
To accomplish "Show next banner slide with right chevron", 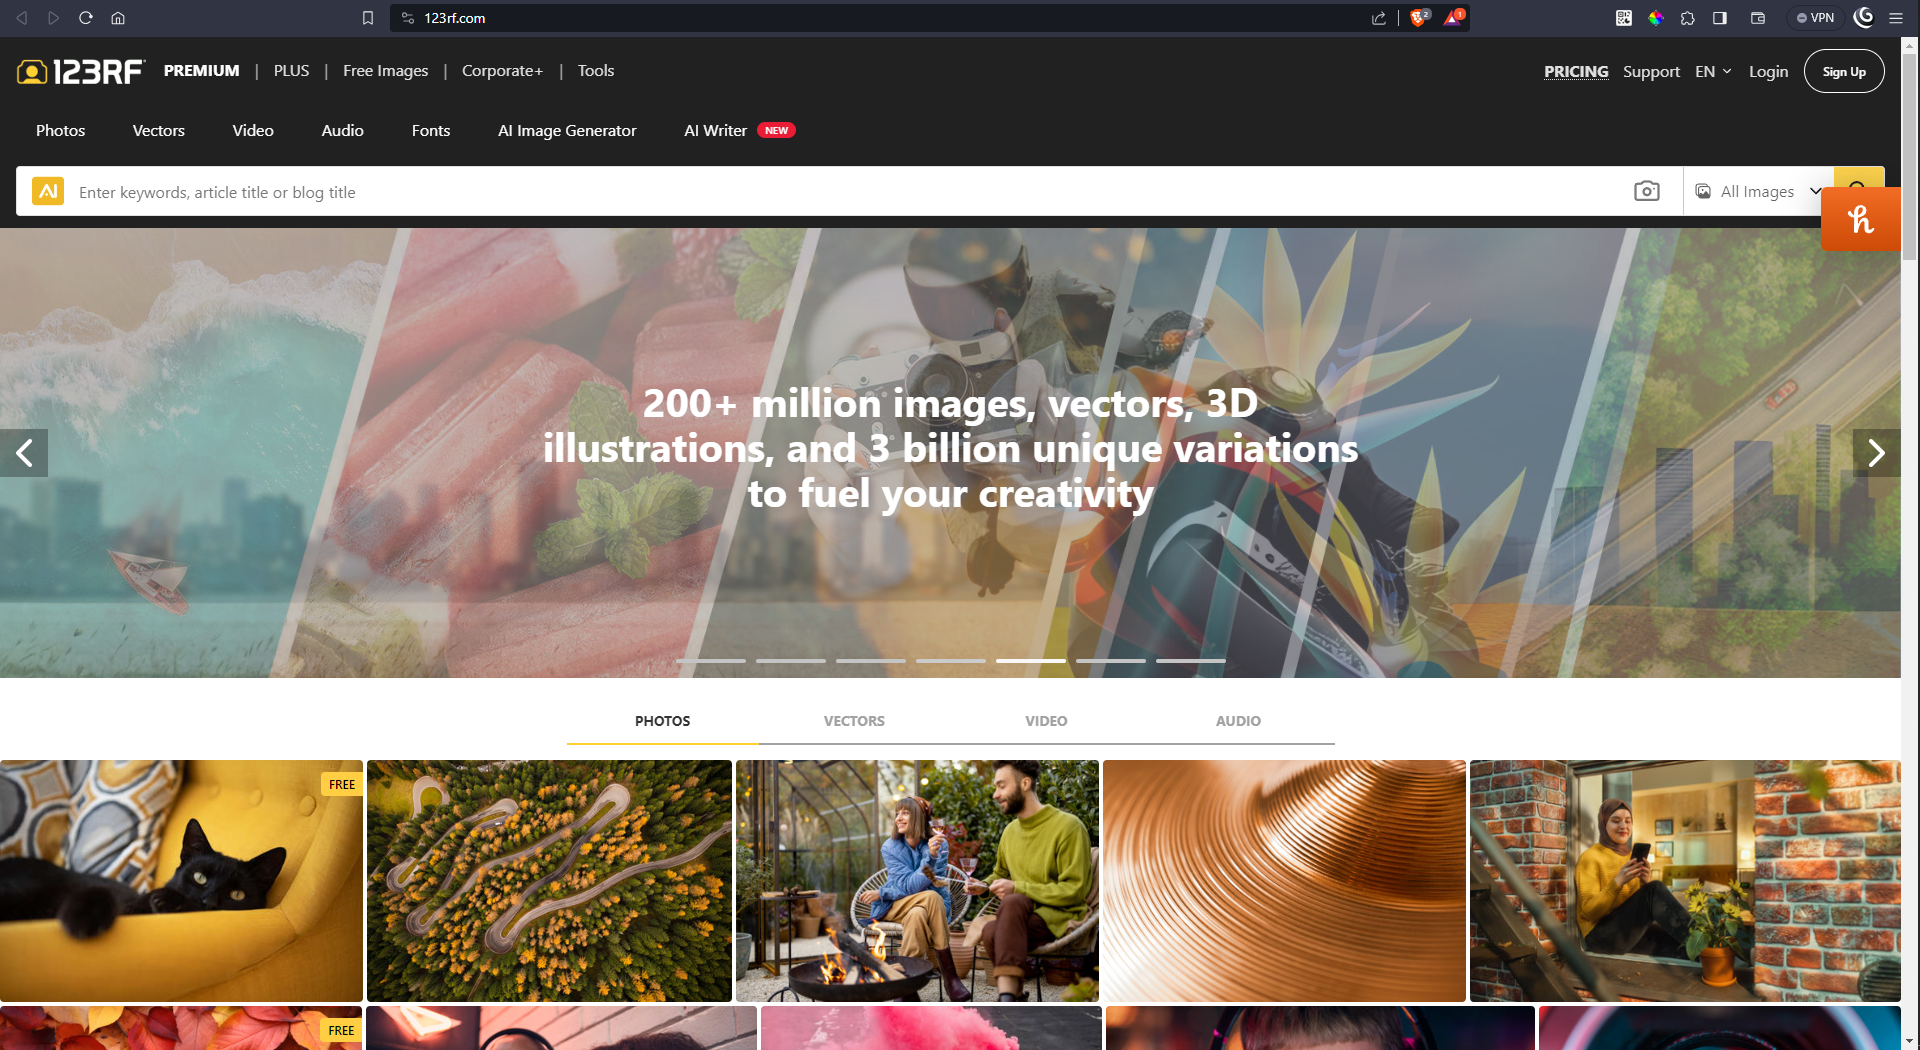I will [x=1876, y=453].
